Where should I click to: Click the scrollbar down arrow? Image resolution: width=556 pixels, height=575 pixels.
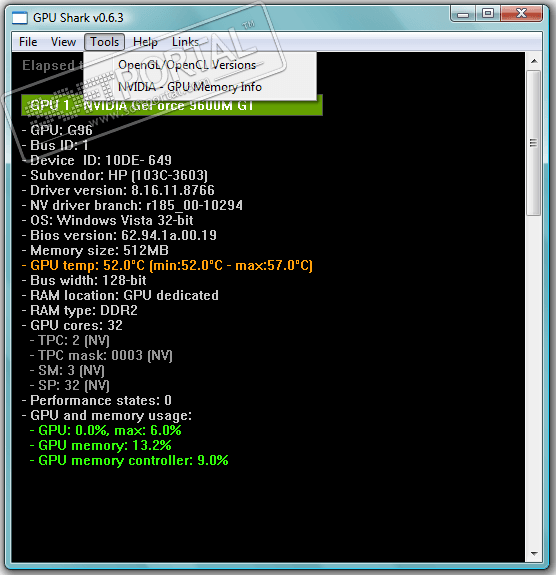[x=534, y=554]
